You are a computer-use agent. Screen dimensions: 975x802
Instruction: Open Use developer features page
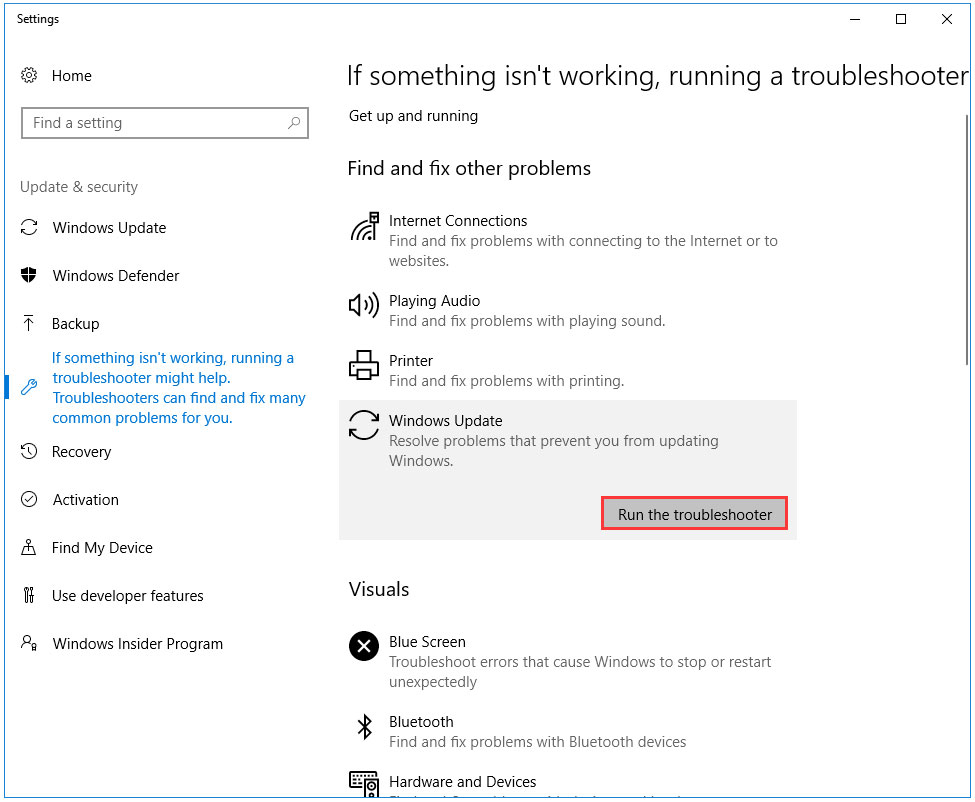(x=127, y=595)
